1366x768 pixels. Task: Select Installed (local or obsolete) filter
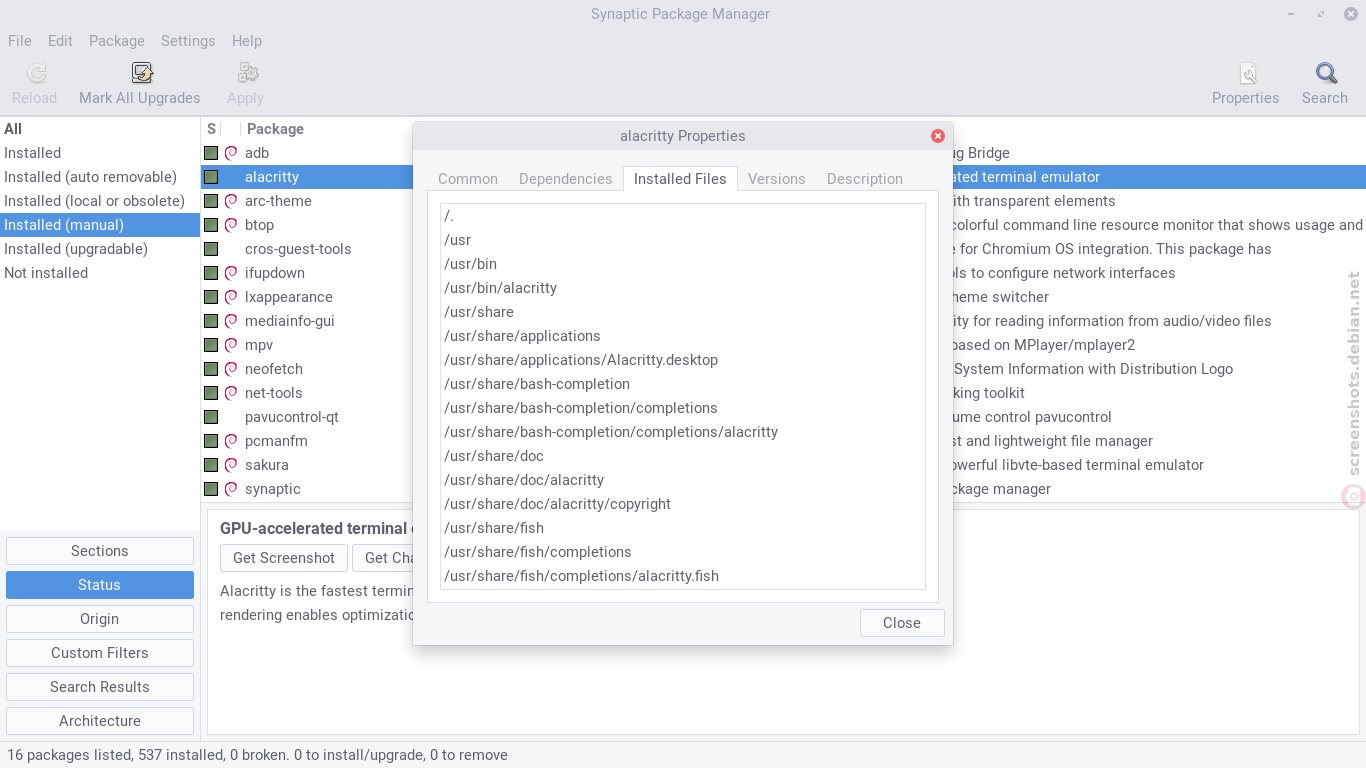pos(100,201)
